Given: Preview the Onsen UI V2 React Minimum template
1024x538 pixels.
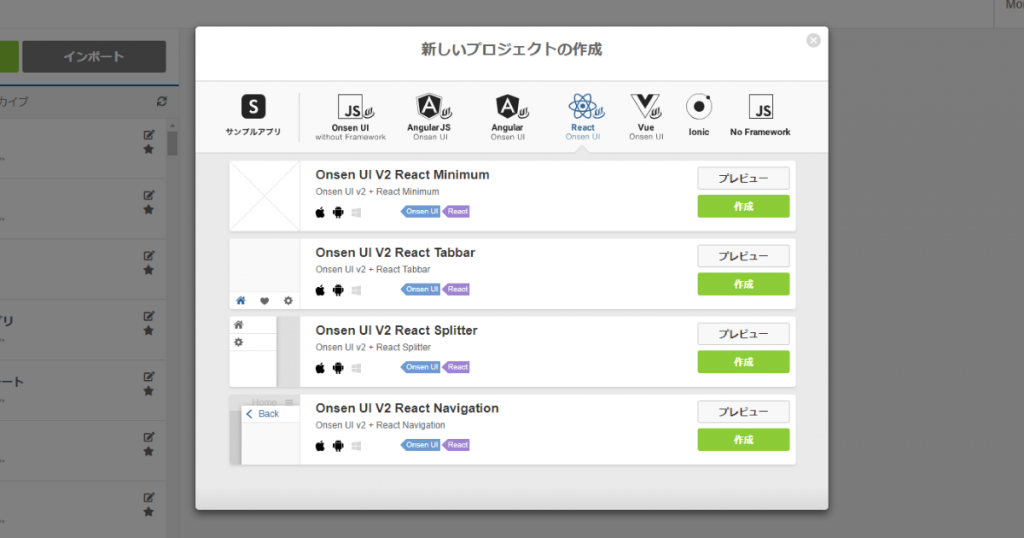Looking at the screenshot, I should (x=743, y=178).
